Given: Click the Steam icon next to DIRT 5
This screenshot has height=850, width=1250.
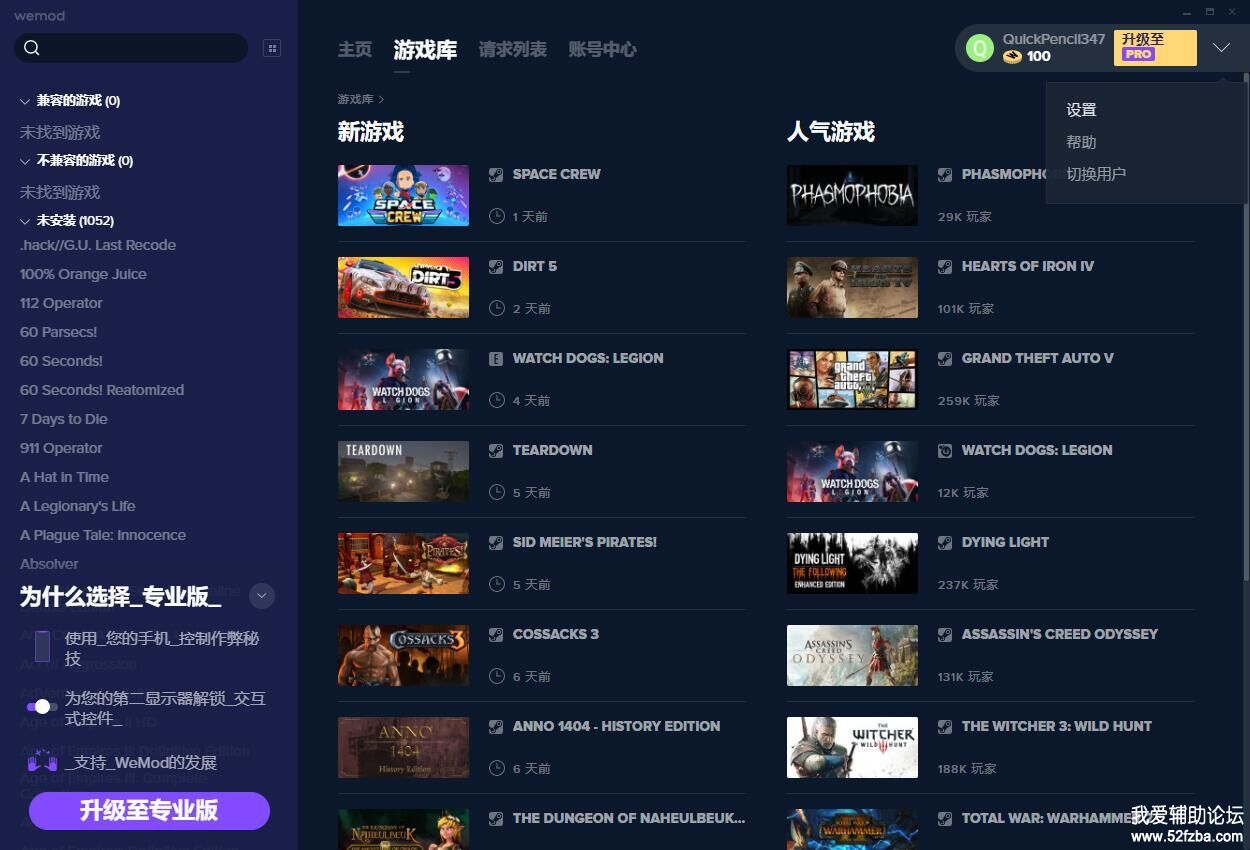Looking at the screenshot, I should (x=496, y=266).
